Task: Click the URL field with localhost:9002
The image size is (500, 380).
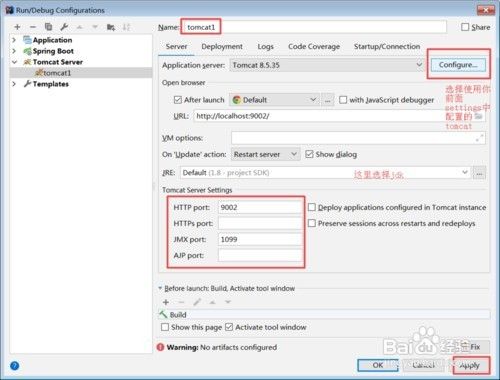Action: click(339, 116)
